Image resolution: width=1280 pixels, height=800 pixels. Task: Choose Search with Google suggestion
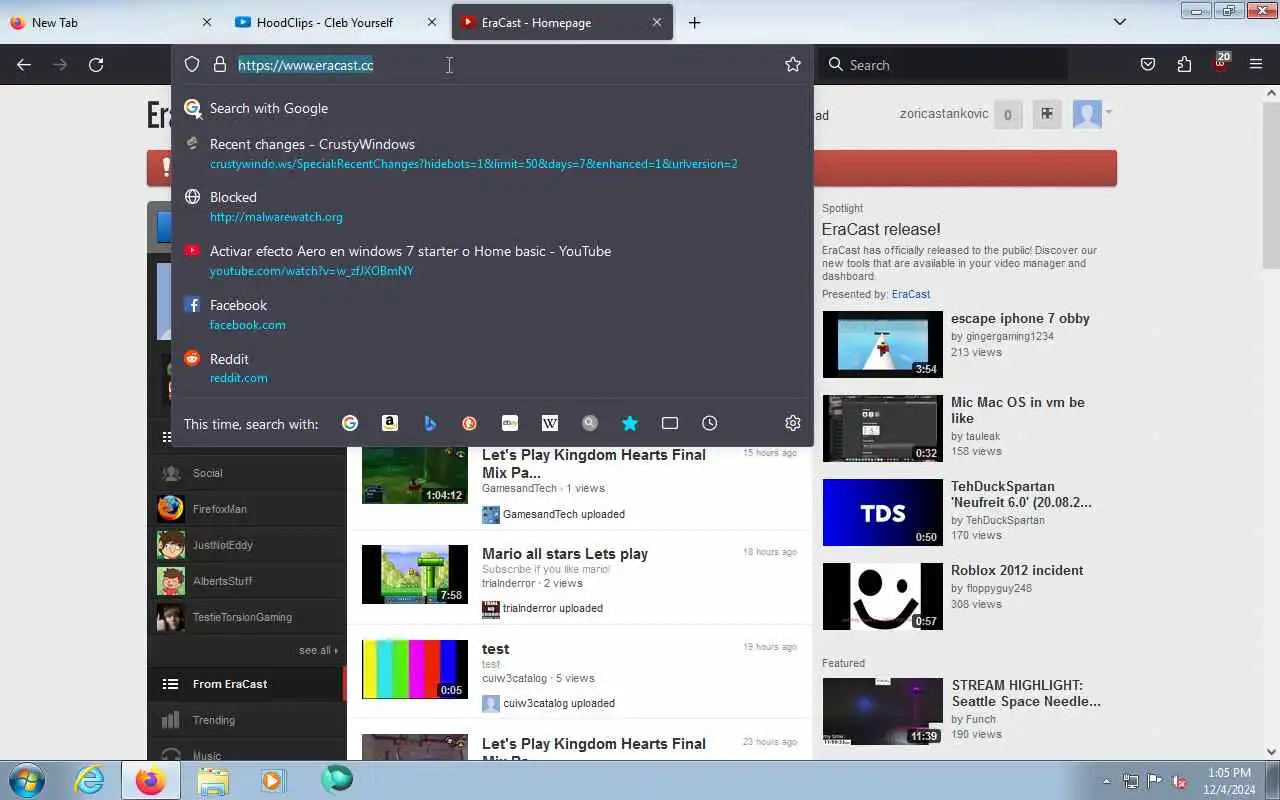[492, 108]
